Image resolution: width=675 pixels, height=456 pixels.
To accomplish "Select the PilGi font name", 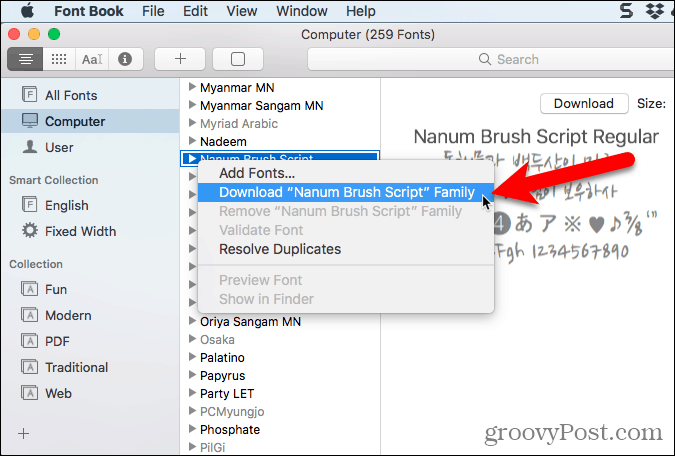I will (x=213, y=448).
